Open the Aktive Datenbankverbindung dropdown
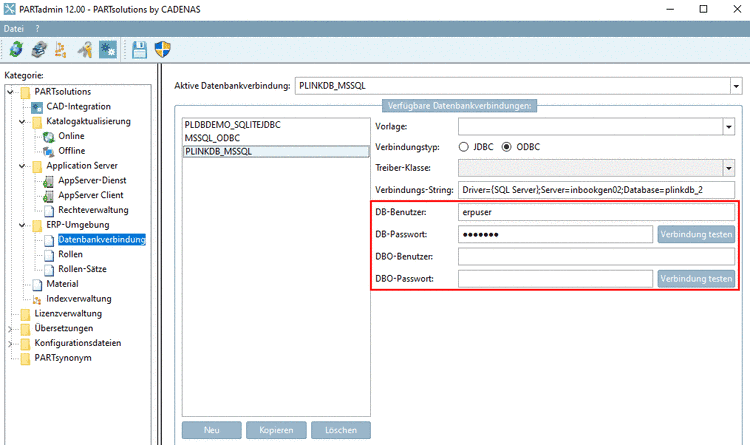 pyautogui.click(x=736, y=86)
